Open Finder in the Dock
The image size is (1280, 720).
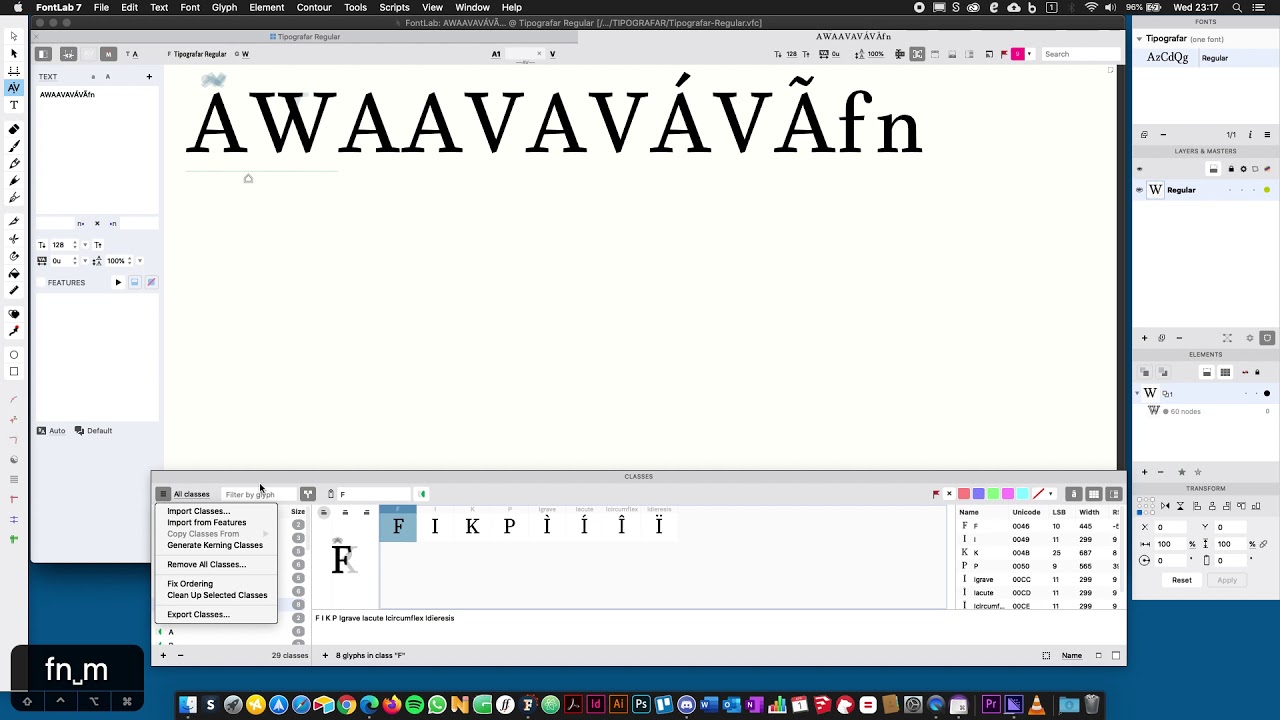click(x=187, y=705)
